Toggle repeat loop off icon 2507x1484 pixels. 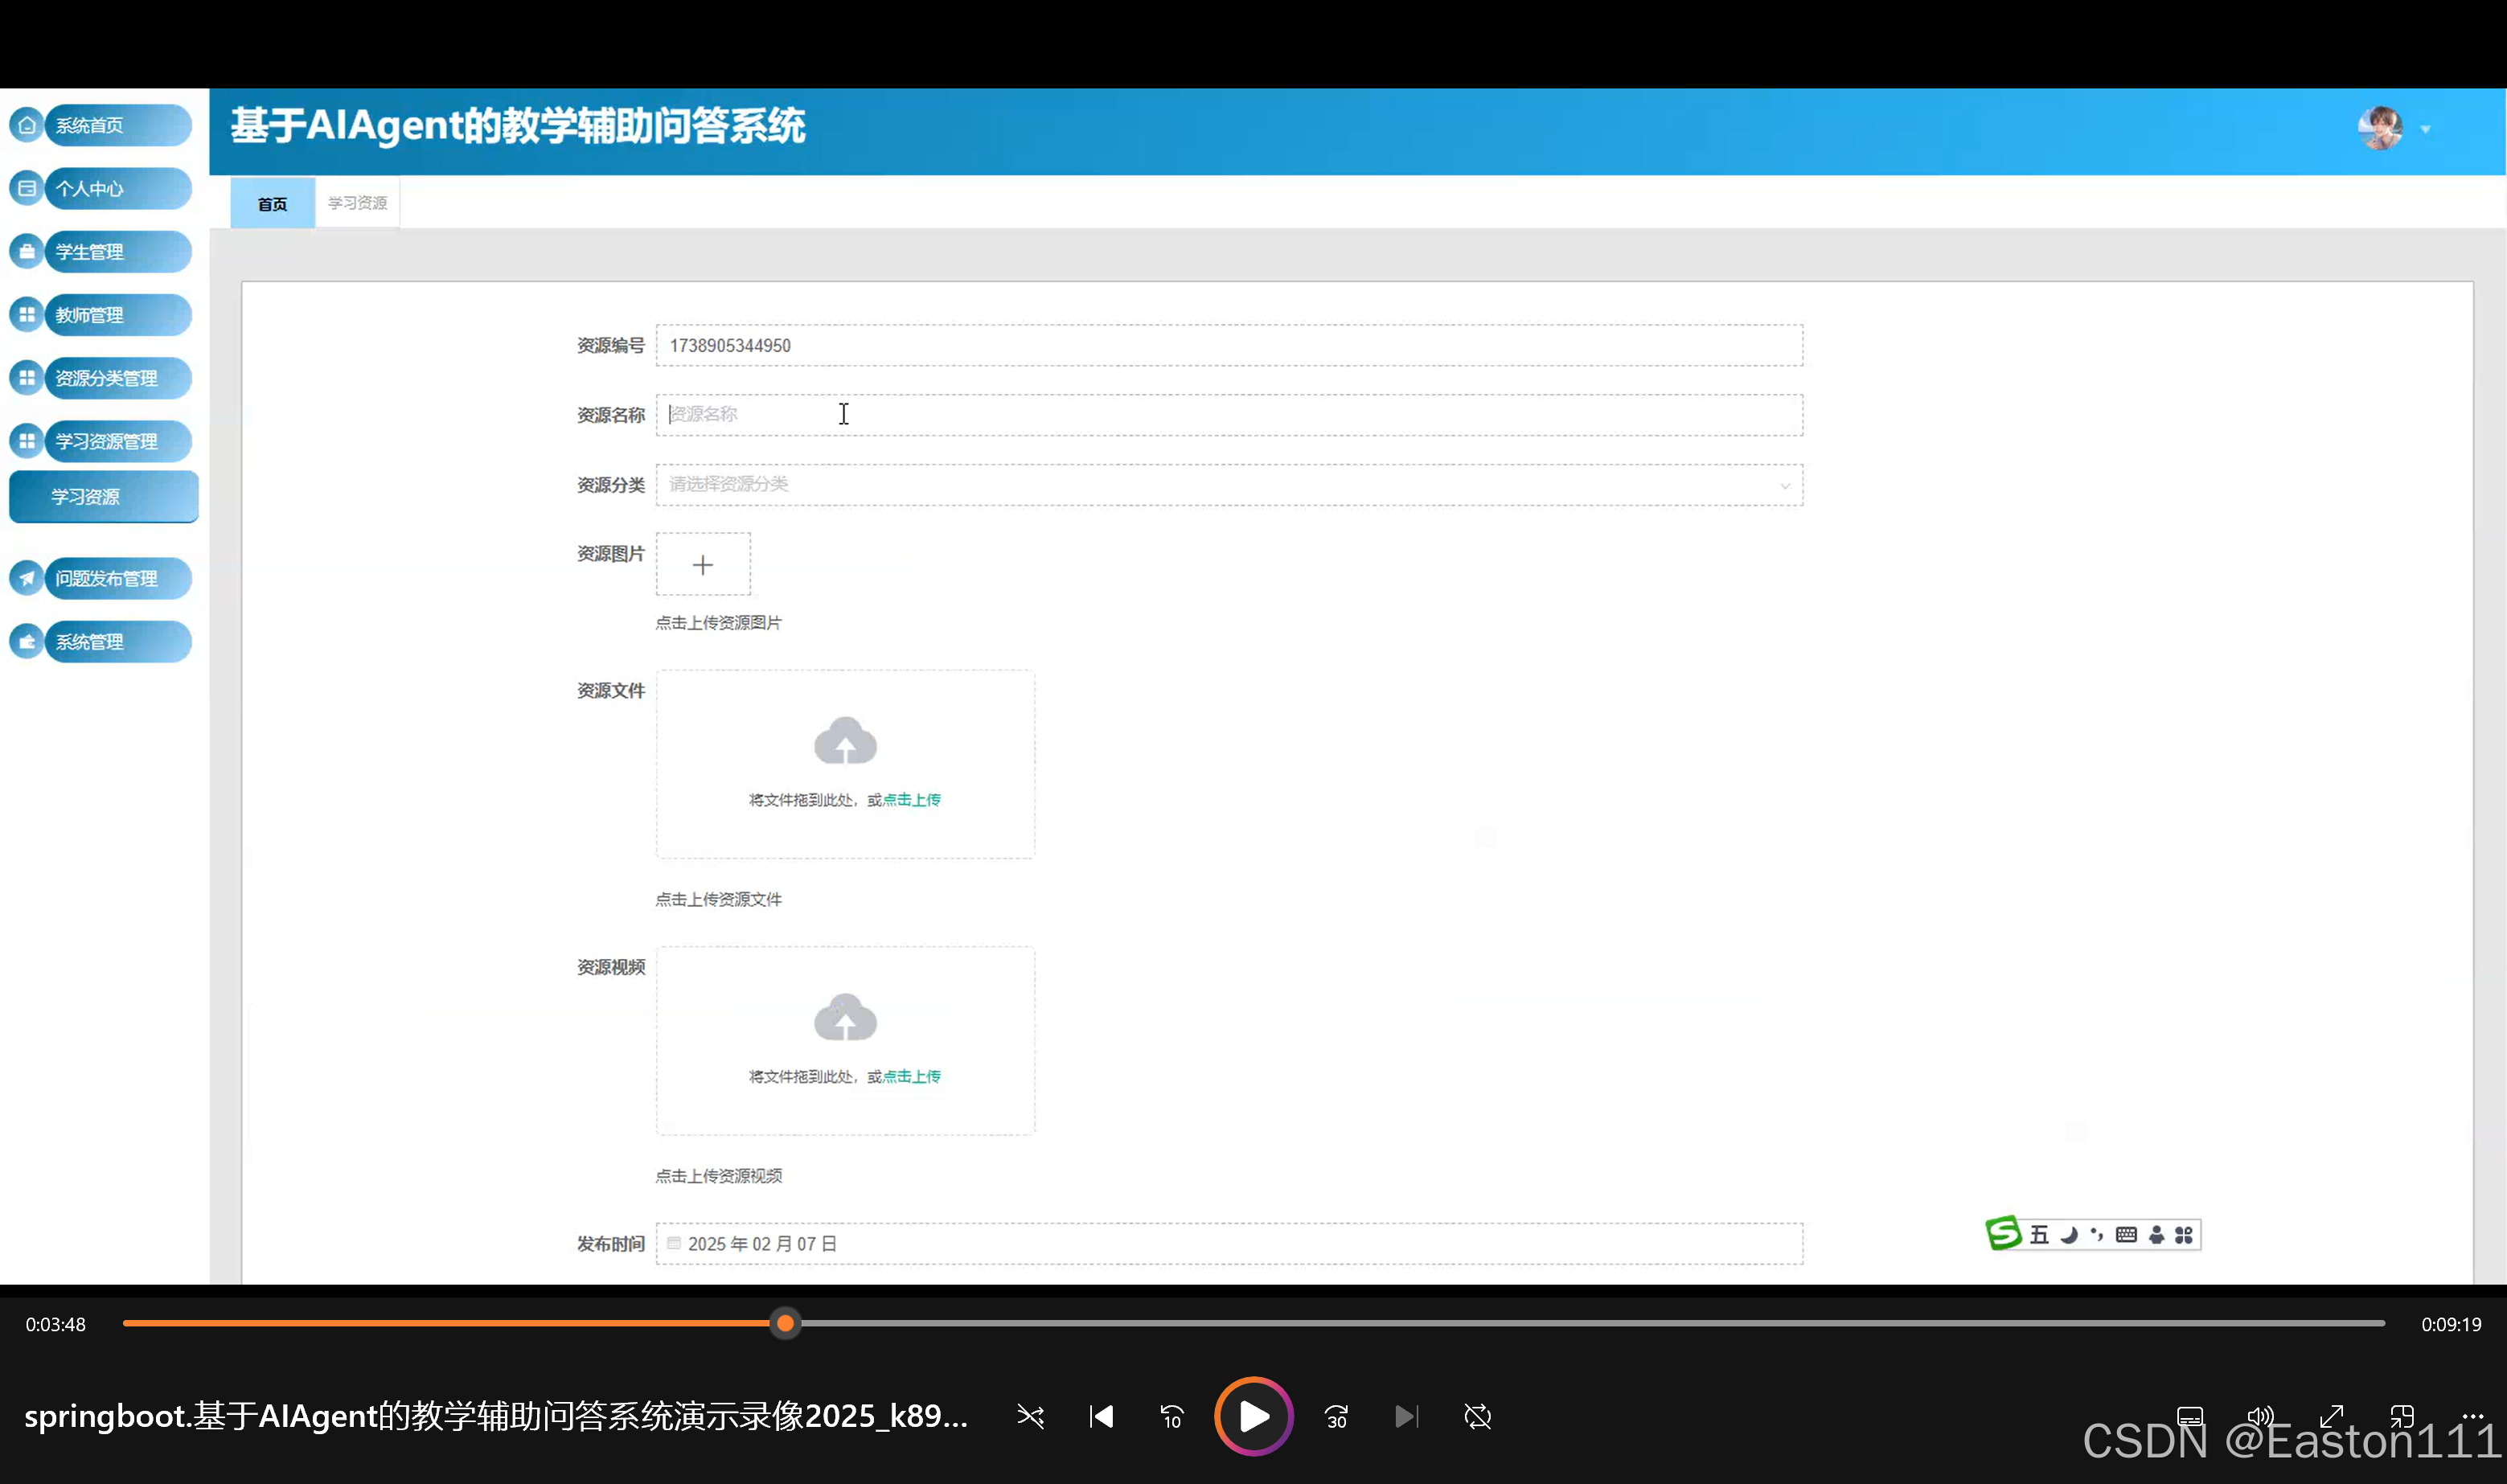tap(1477, 1416)
